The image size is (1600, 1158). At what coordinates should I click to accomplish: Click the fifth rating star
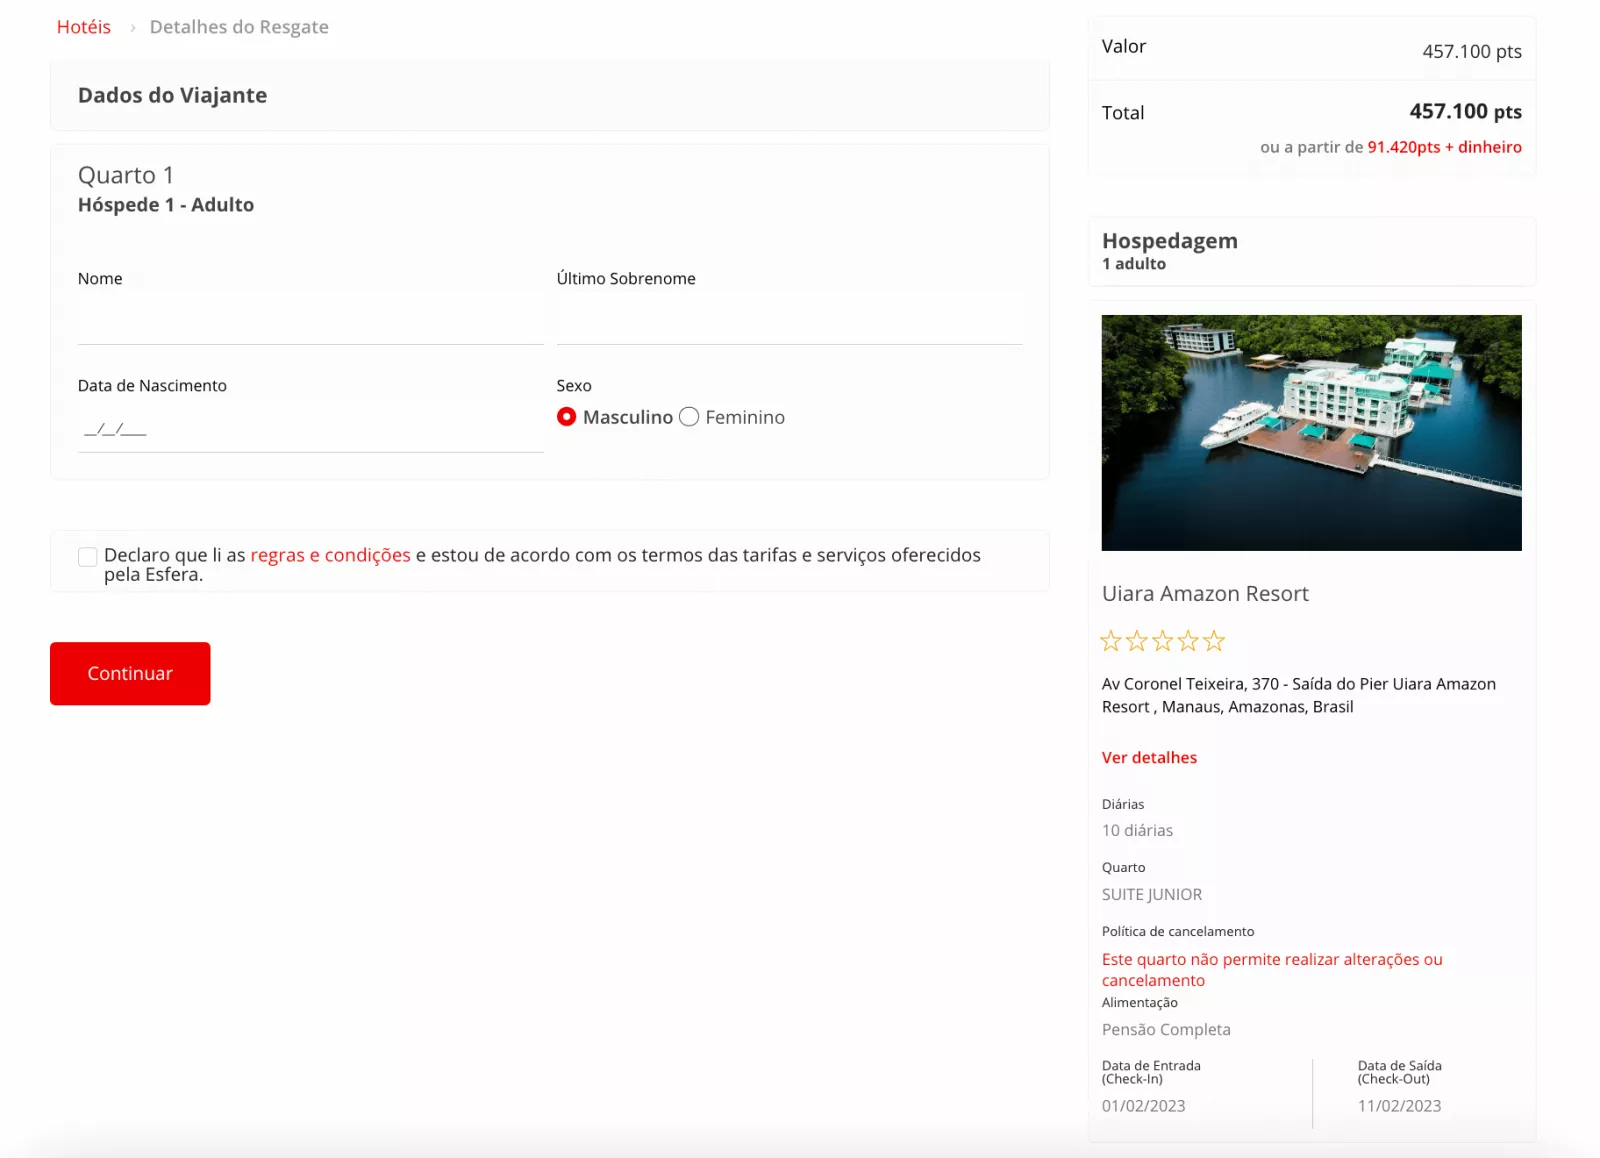coord(1214,641)
